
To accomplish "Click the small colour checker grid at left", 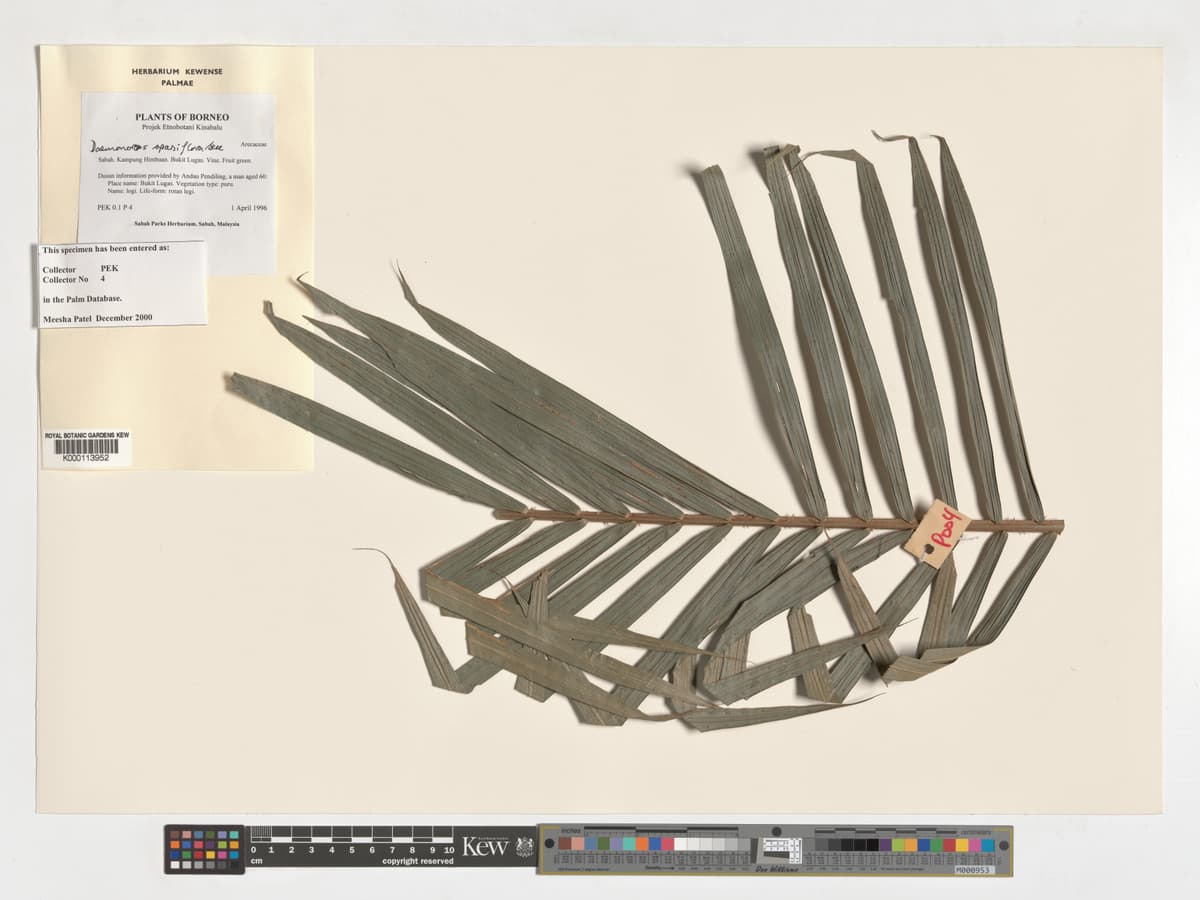I will pyautogui.click(x=204, y=849).
